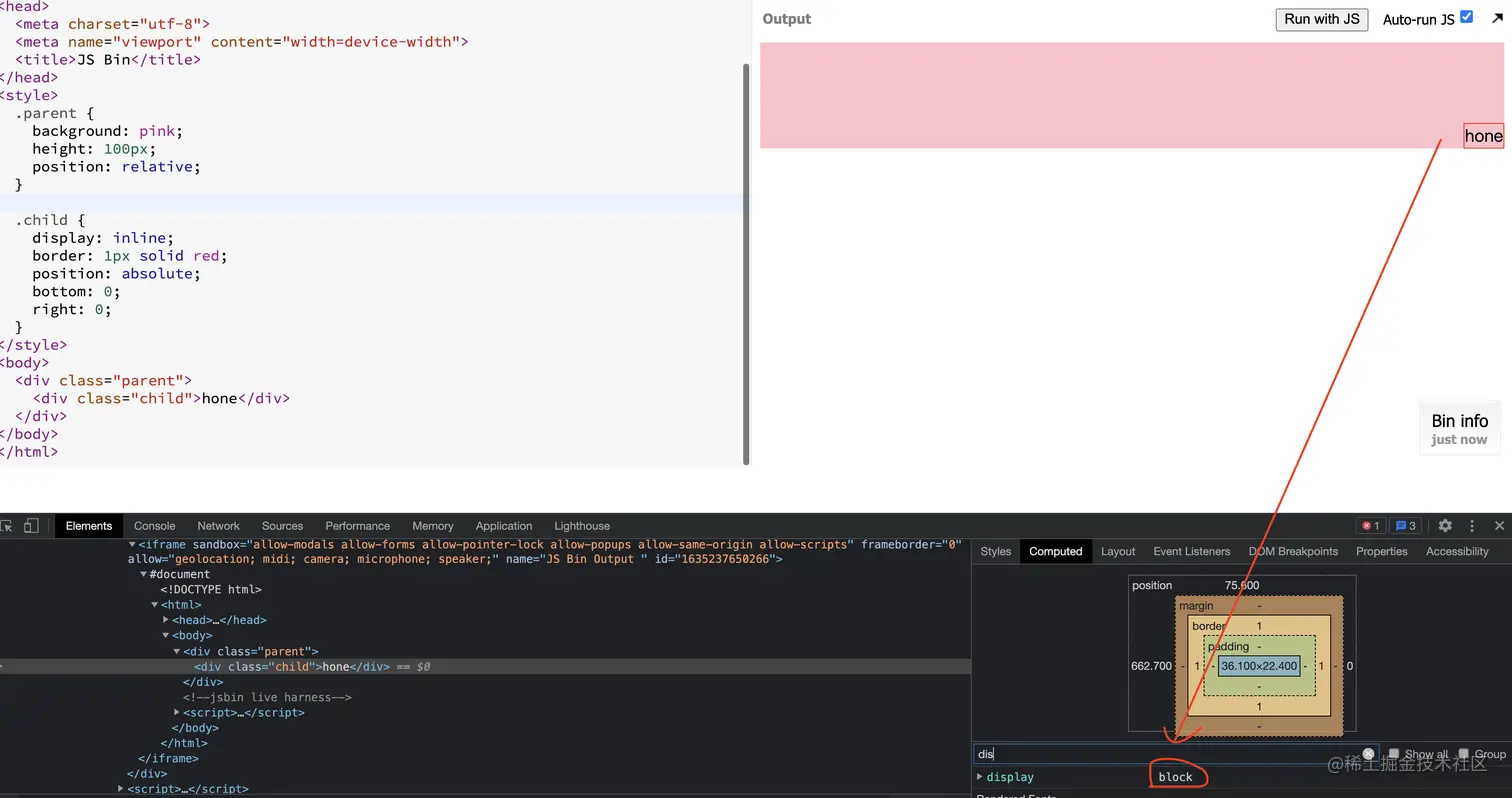This screenshot has height=798, width=1512.
Task: Open DevTools three-dot customize menu
Action: [x=1472, y=526]
